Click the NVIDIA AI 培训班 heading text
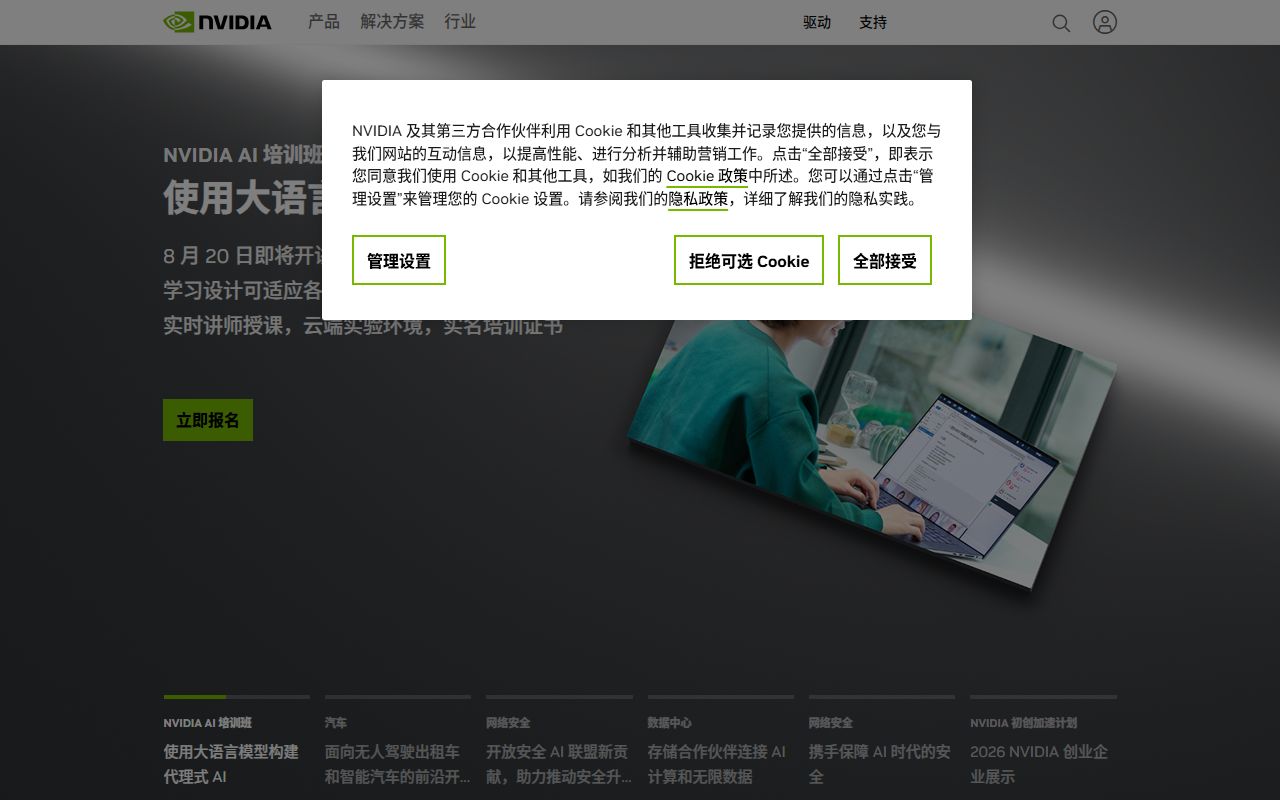1280x800 pixels. [243, 155]
